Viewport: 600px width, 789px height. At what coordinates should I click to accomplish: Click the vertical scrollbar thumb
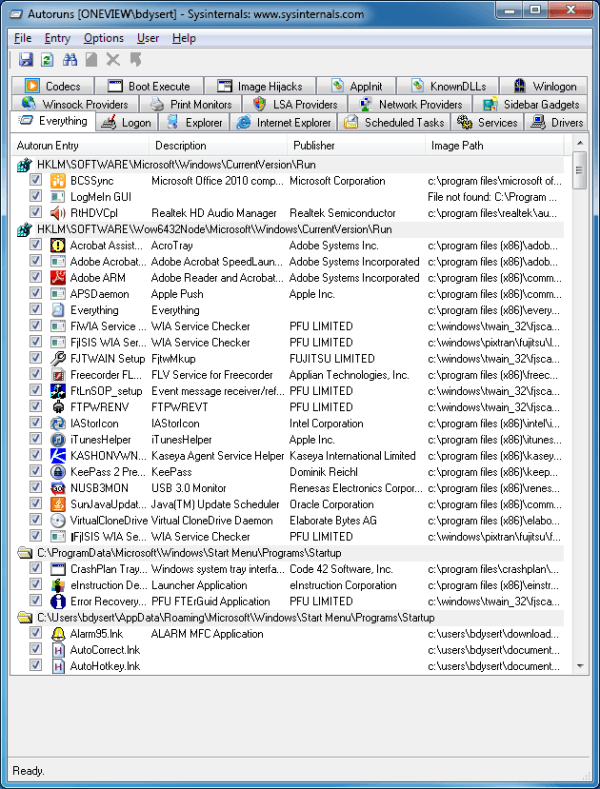pyautogui.click(x=580, y=170)
